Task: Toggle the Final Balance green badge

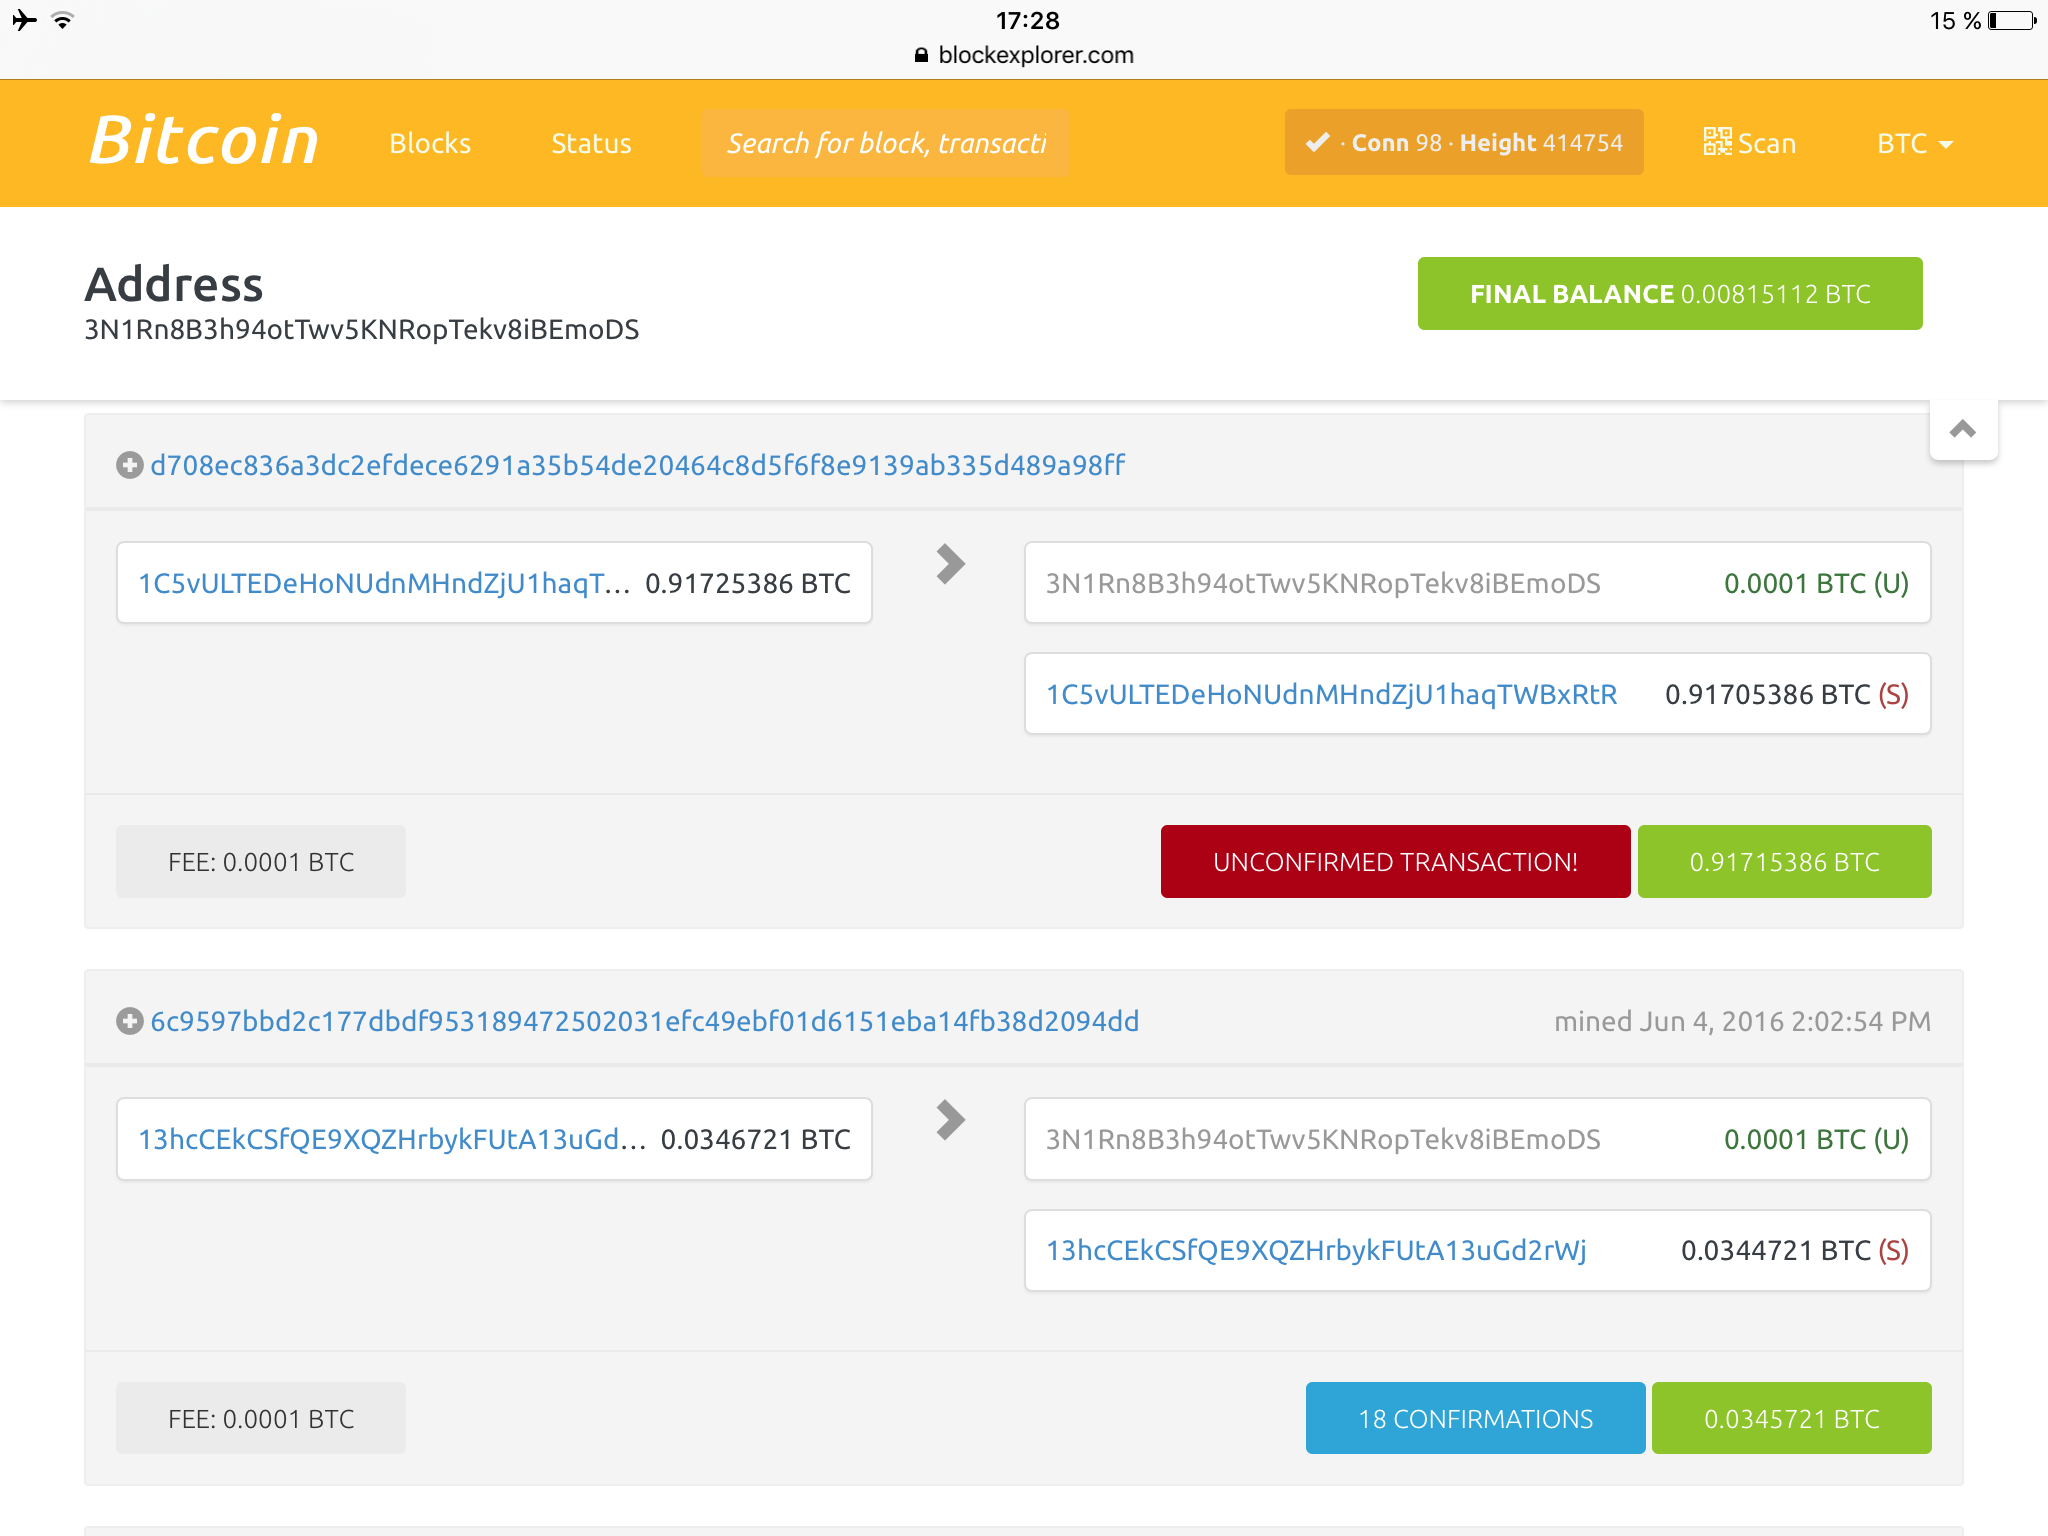Action: click(x=1669, y=294)
